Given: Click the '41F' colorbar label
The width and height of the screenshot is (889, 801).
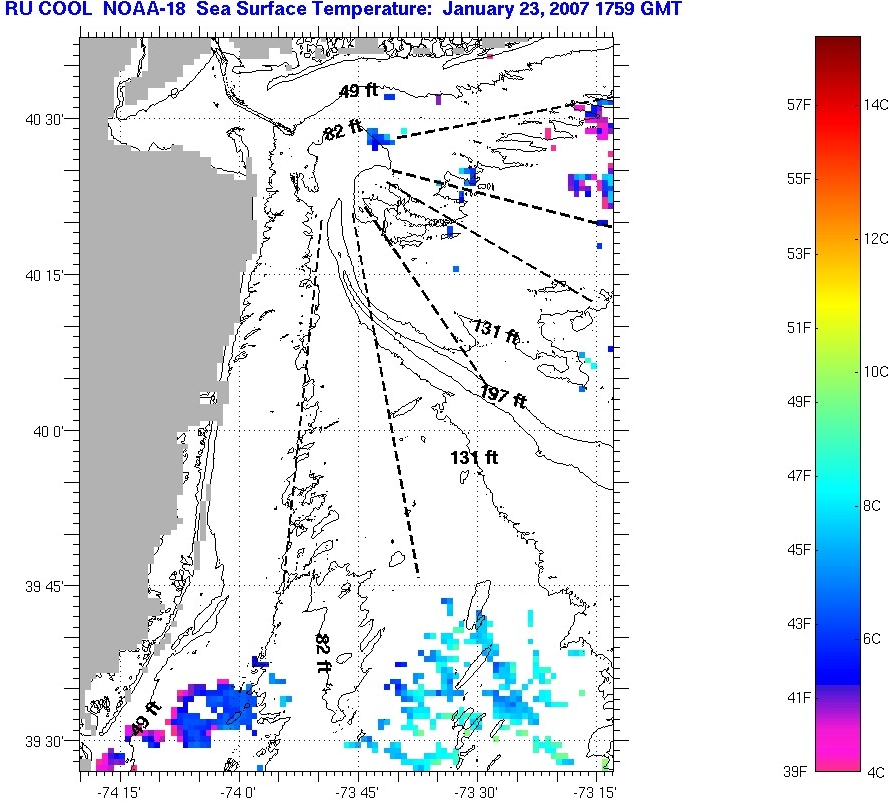Looking at the screenshot, I should pos(798,698).
